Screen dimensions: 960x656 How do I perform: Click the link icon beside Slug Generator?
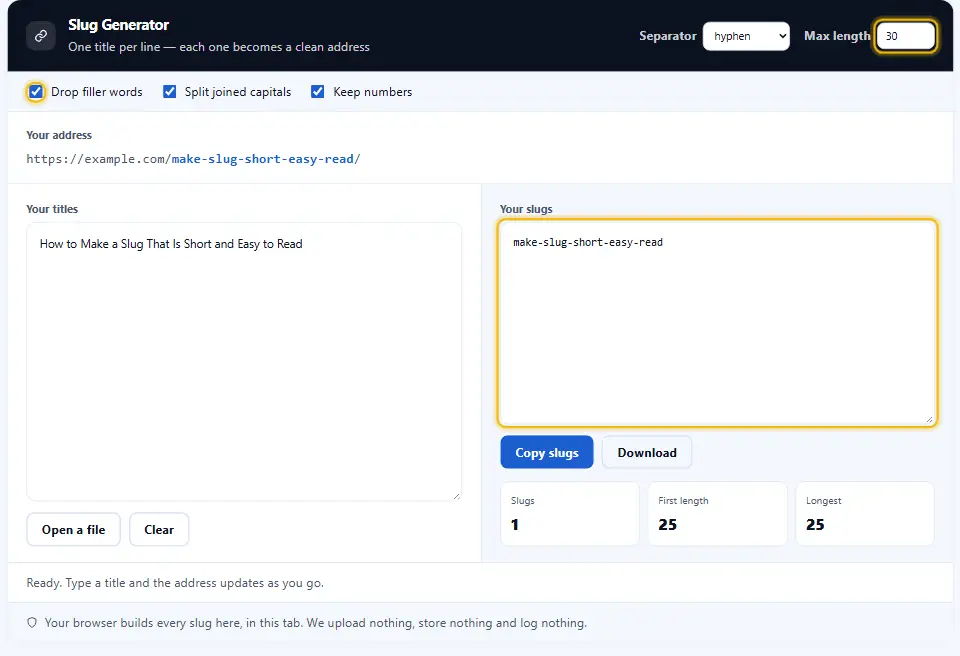(x=41, y=36)
